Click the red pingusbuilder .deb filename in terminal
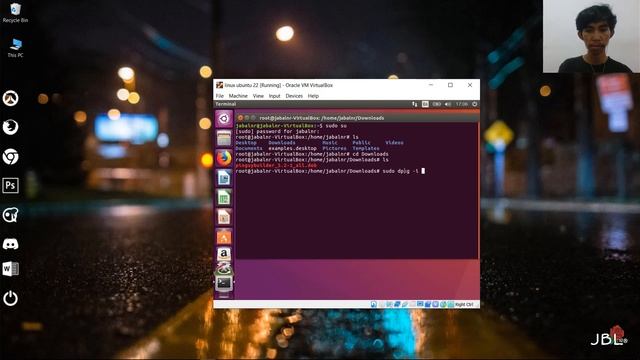The image size is (640, 360). click(x=276, y=165)
